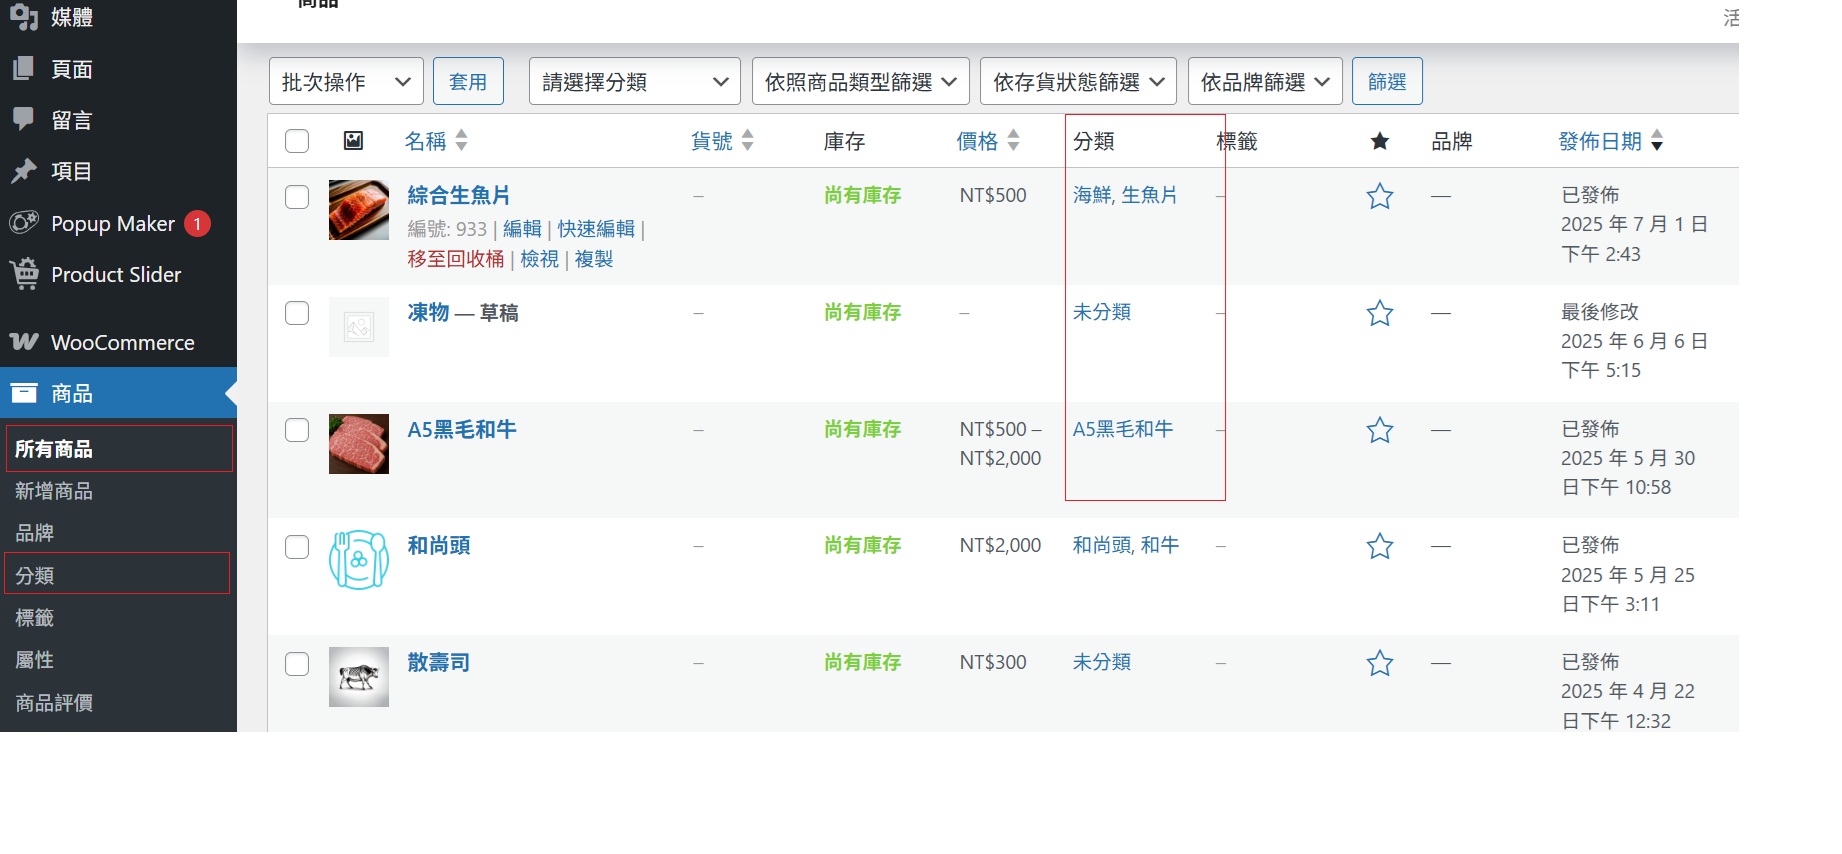1842x854 pixels.
Task: Click 移至回收桶 link for 綜合生魚片
Action: (456, 259)
